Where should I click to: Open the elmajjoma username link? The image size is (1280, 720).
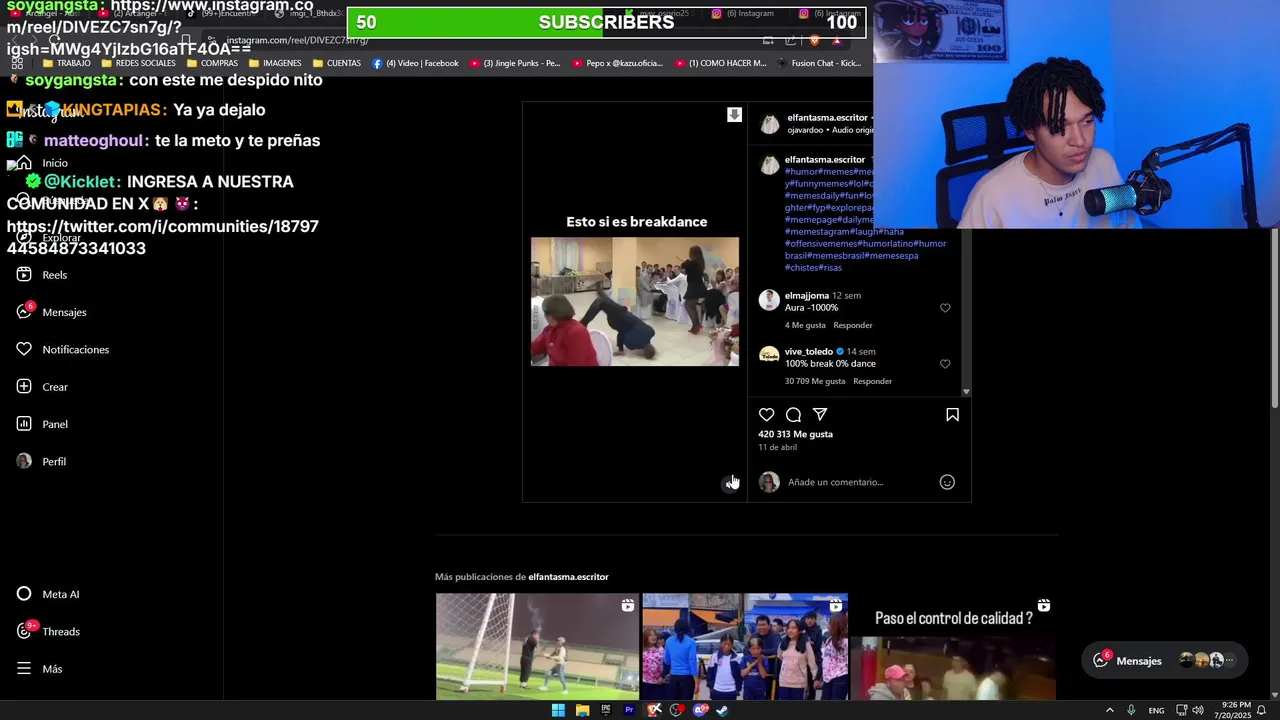click(807, 296)
